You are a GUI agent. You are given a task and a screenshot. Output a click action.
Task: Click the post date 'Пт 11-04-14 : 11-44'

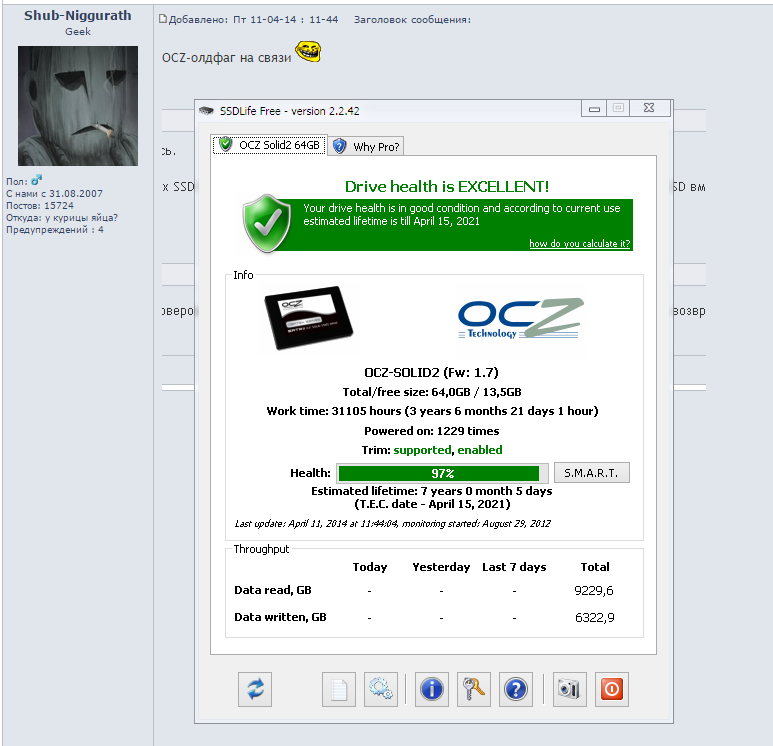pos(285,20)
